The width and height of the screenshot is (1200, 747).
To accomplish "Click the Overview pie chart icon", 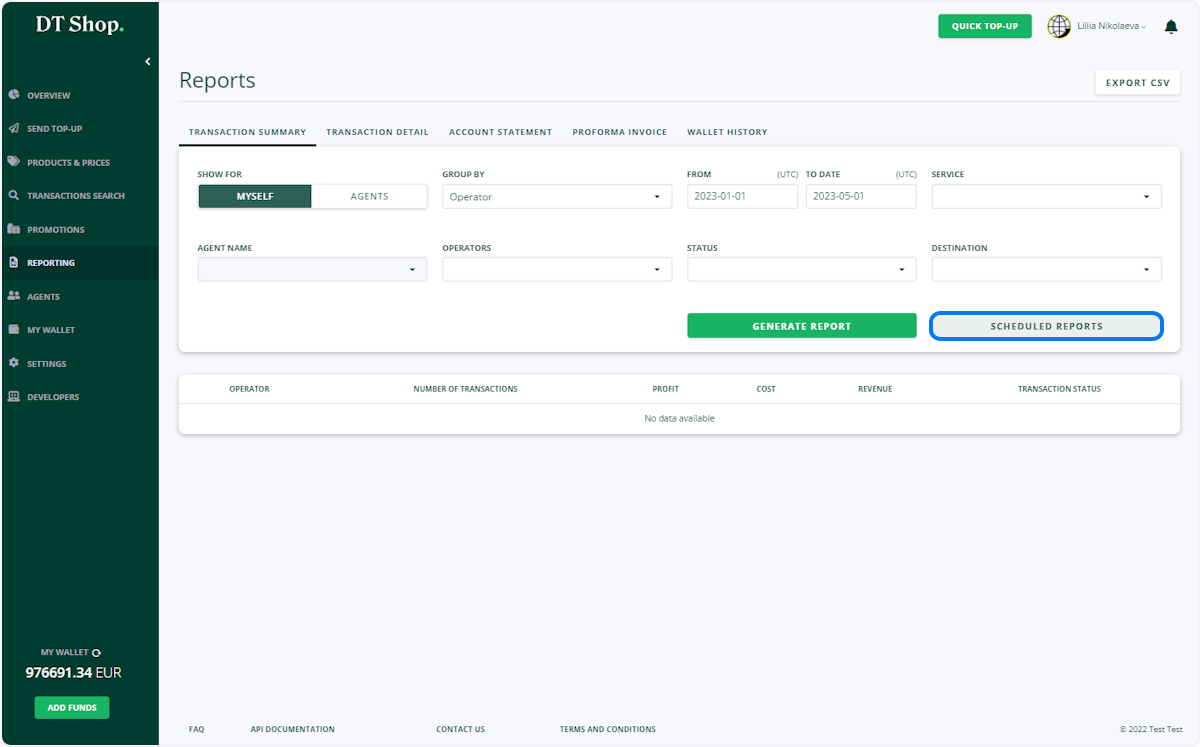I will point(14,95).
